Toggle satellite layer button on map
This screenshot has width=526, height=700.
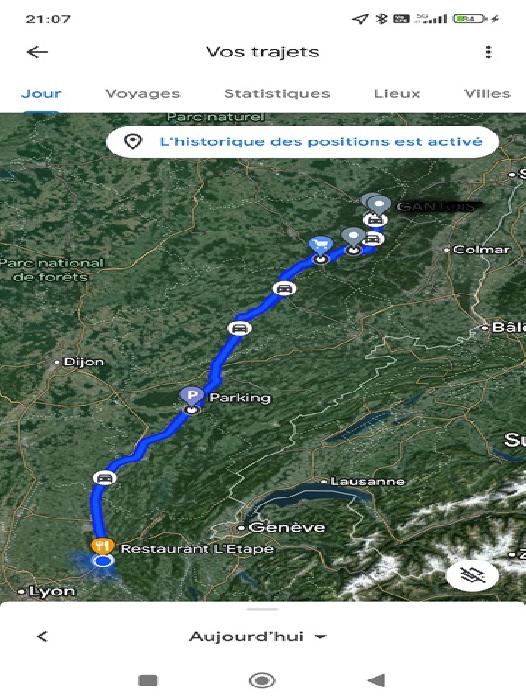[472, 575]
